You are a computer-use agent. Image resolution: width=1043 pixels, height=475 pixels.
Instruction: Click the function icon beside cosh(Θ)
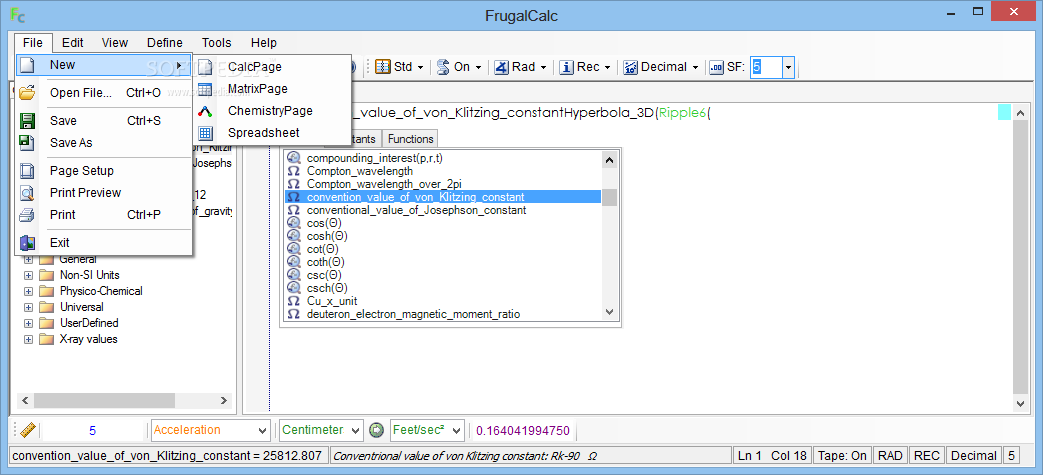click(x=293, y=236)
